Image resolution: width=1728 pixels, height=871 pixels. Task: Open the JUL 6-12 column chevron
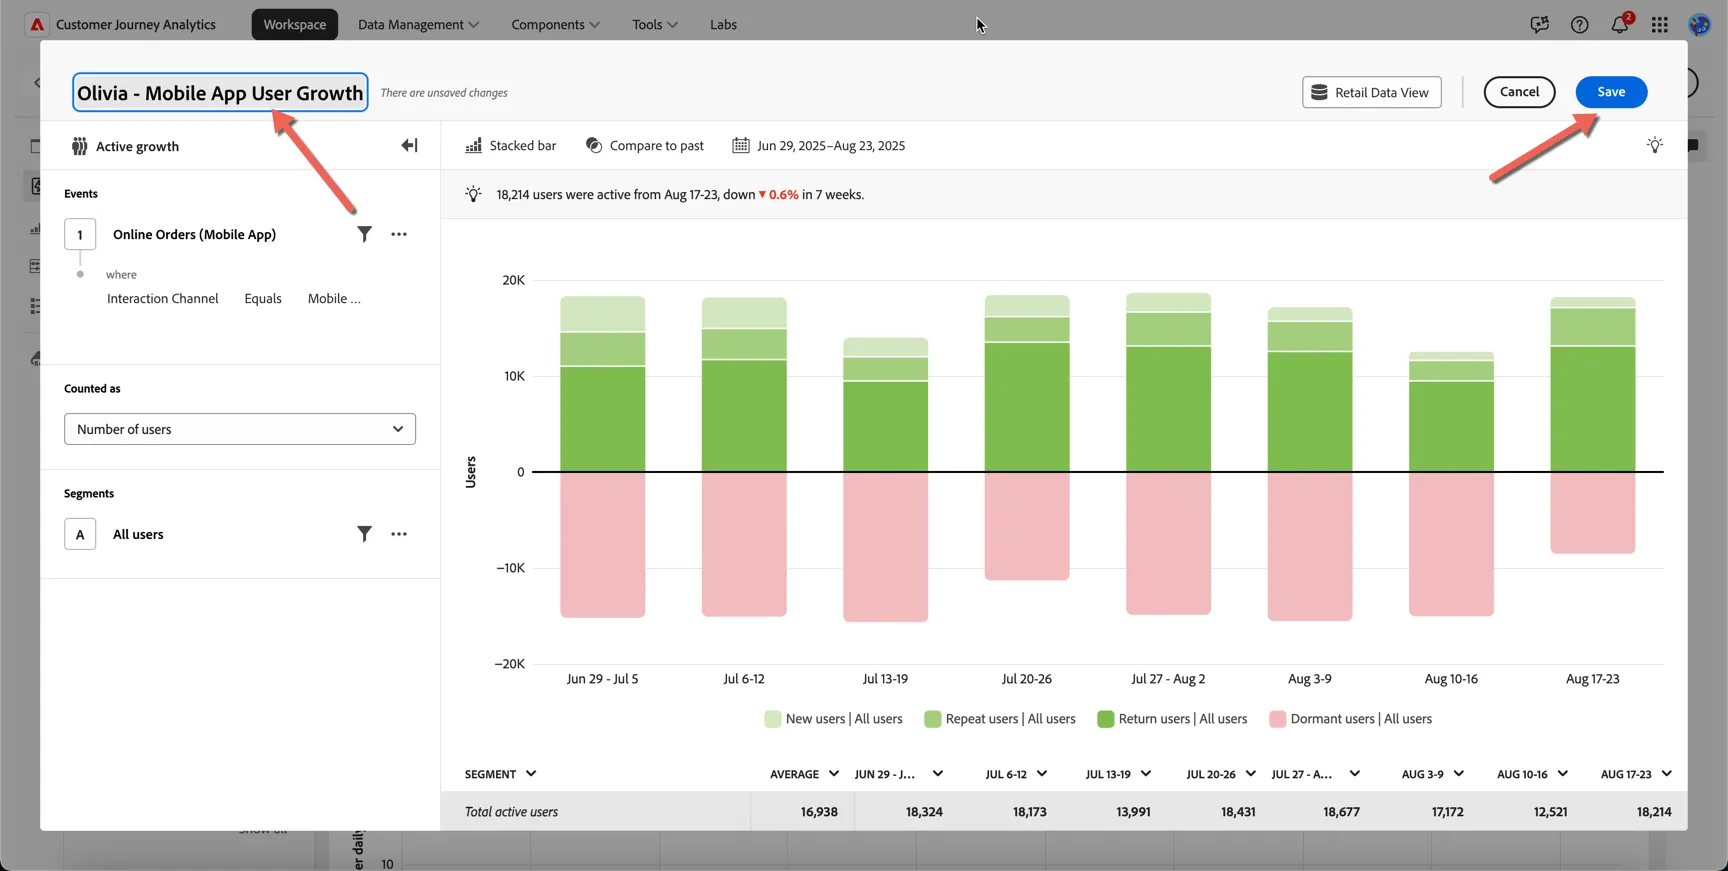(1042, 774)
